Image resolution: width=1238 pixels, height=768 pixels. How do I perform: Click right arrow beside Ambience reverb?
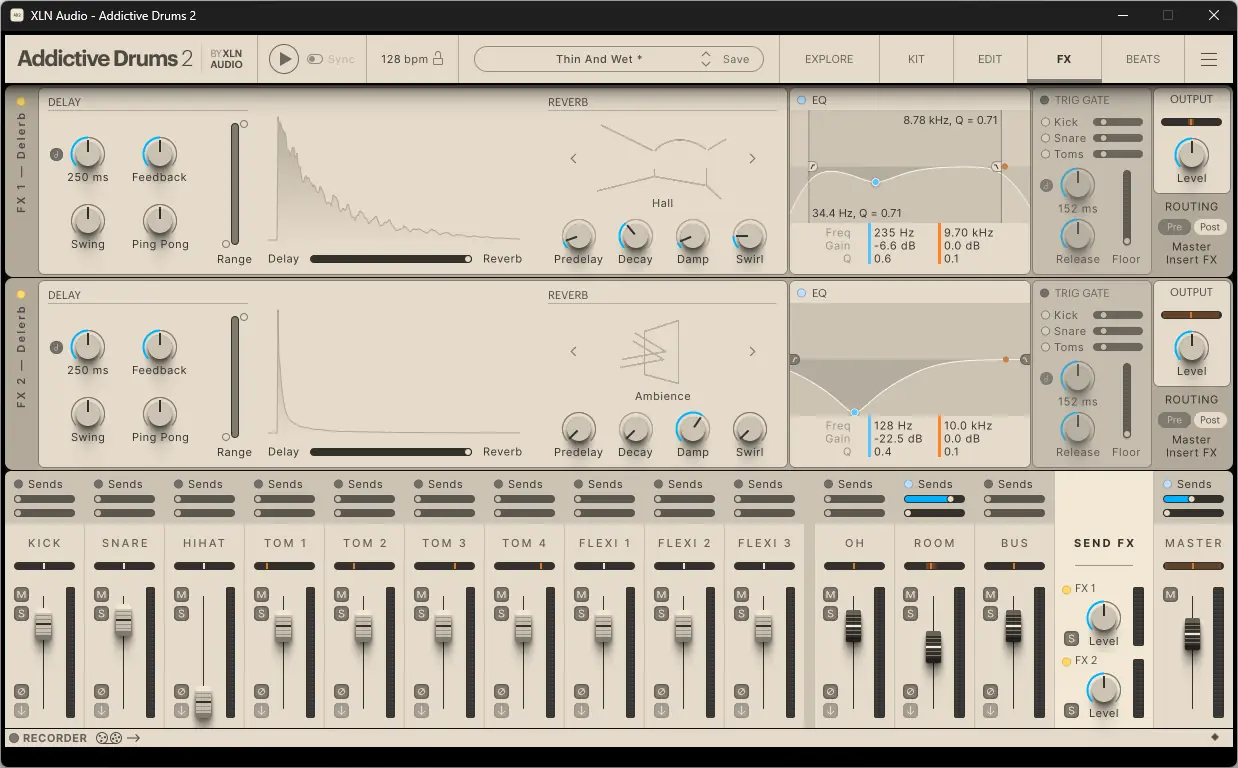(752, 351)
